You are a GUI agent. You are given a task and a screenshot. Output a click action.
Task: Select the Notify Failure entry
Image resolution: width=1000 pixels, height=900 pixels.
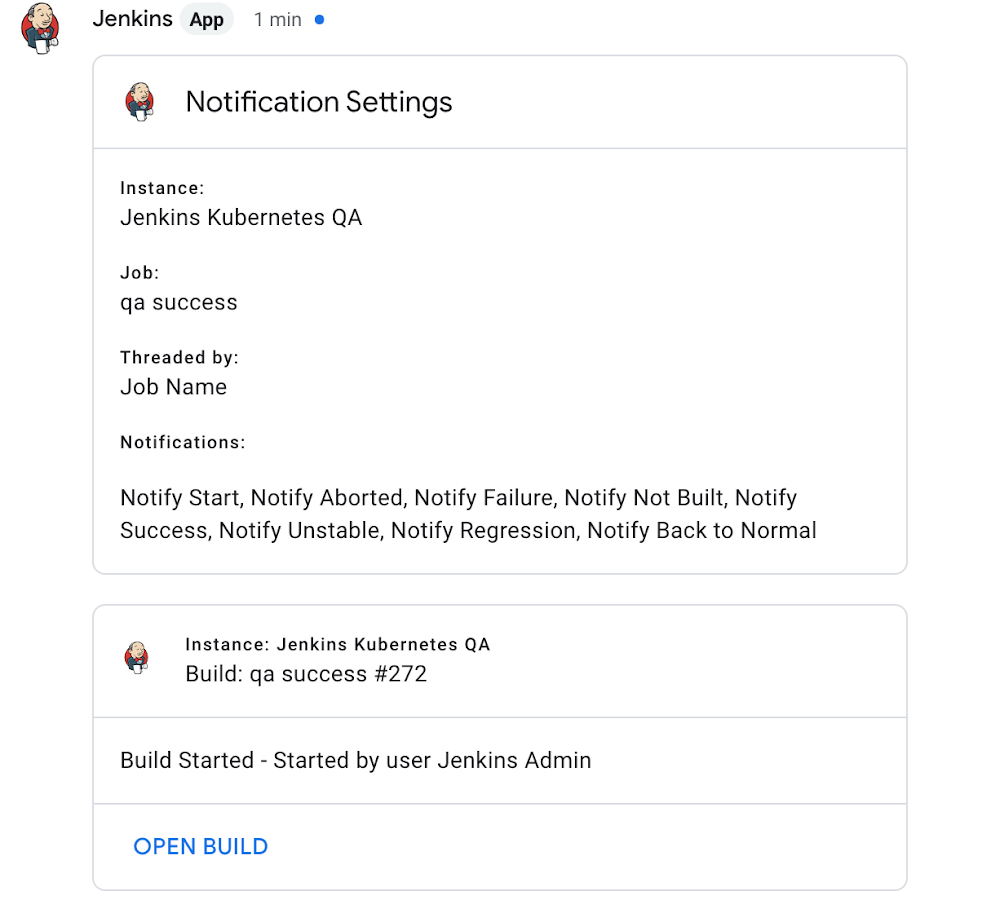488,497
